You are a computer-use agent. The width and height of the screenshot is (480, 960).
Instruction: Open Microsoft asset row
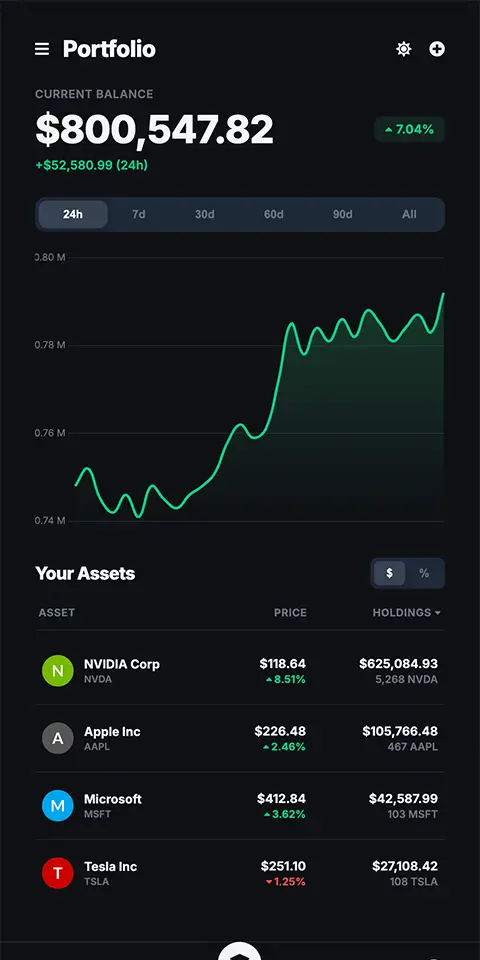(x=240, y=806)
